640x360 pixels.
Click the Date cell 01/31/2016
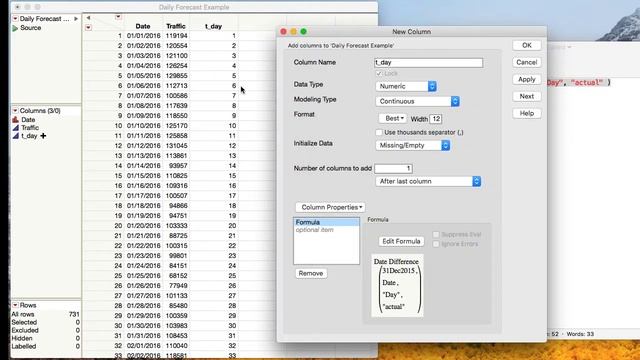tap(143, 336)
